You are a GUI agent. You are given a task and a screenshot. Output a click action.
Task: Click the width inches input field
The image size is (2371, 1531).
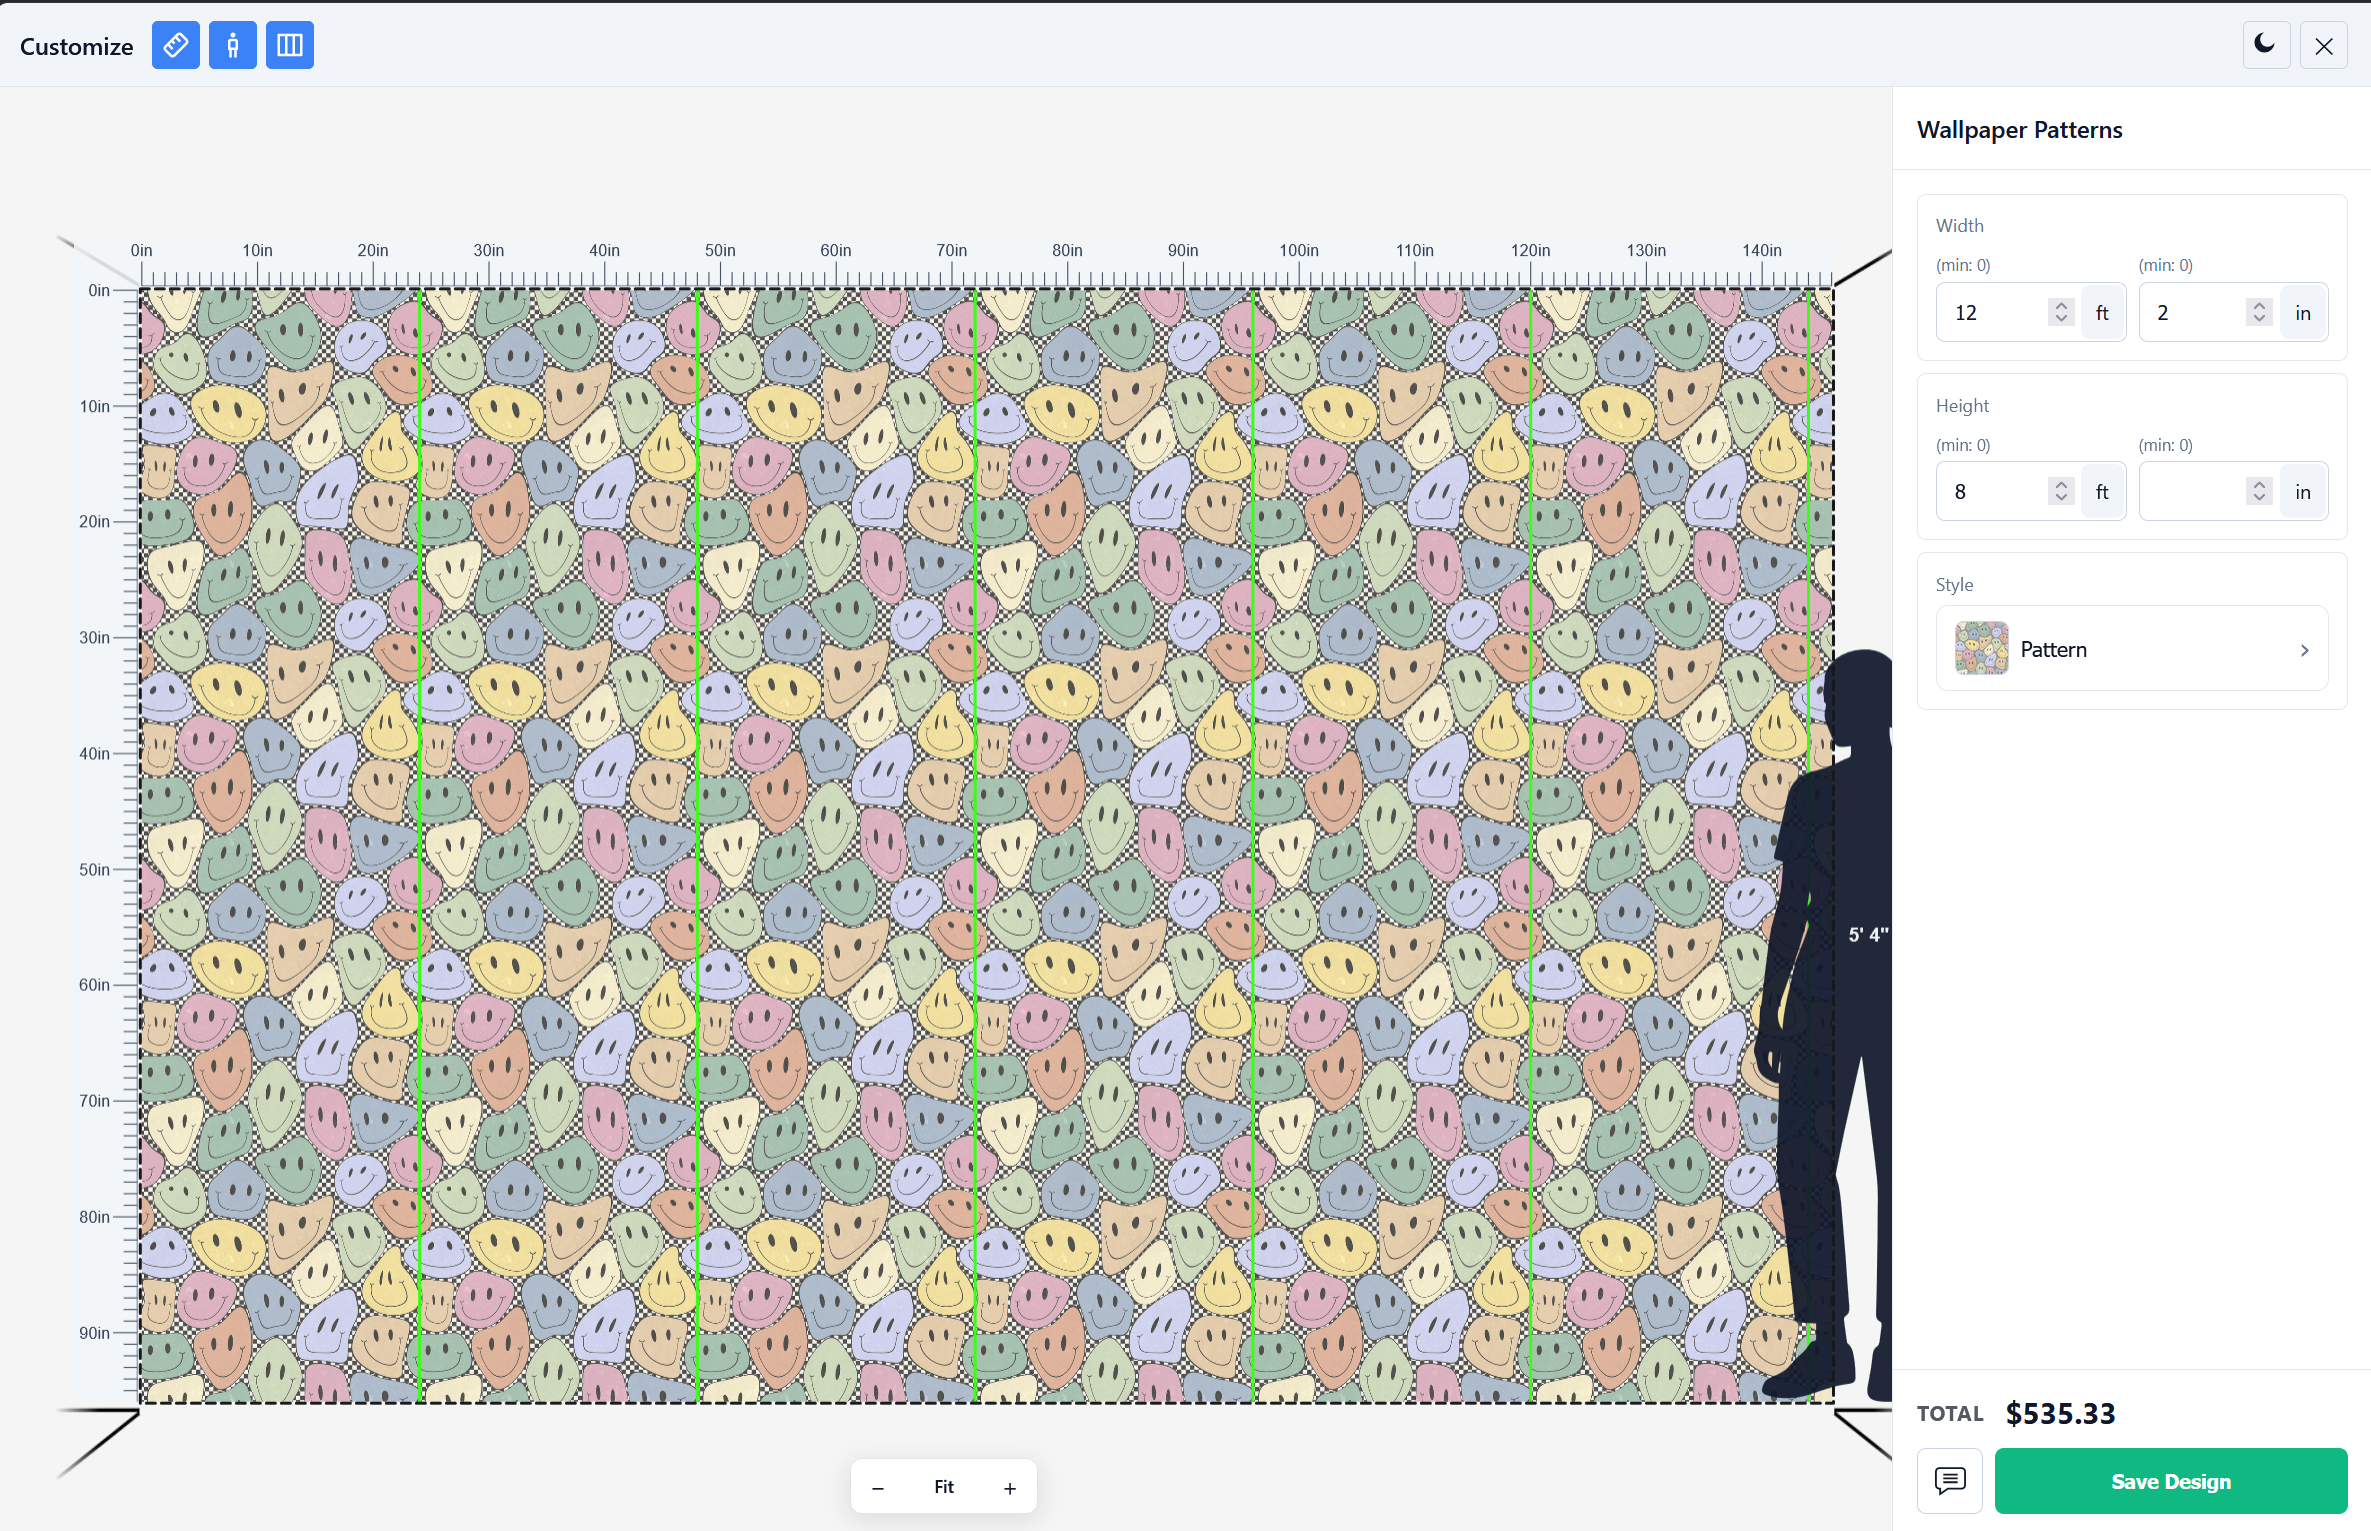tap(2193, 313)
